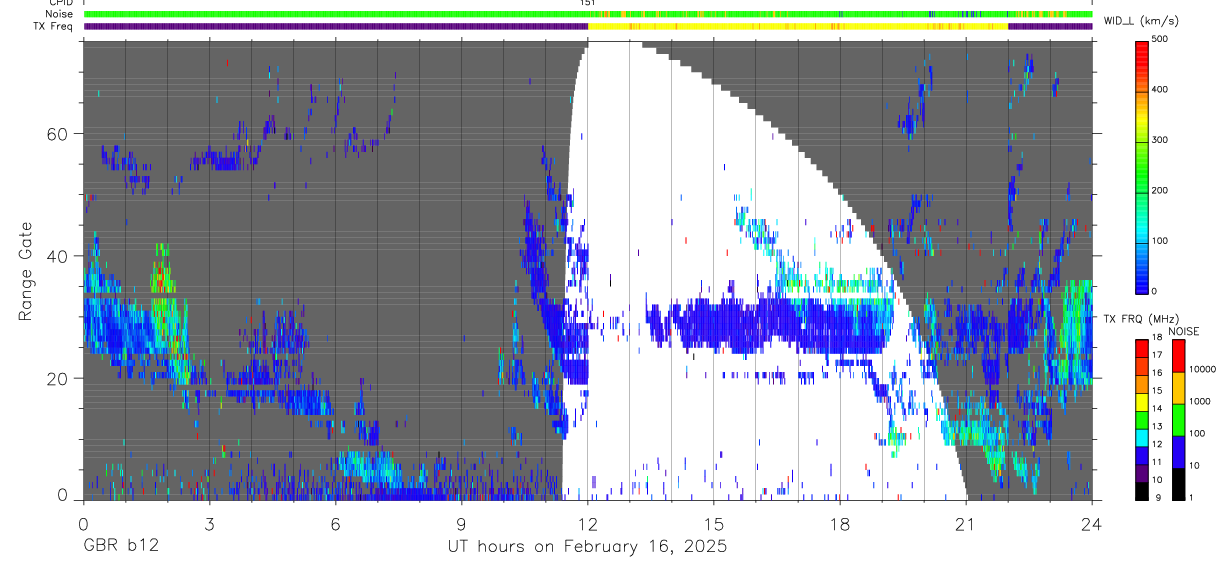Click the purple TX Freq strip before 12 UT
This screenshot has width=1228, height=567.
click(x=335, y=26)
